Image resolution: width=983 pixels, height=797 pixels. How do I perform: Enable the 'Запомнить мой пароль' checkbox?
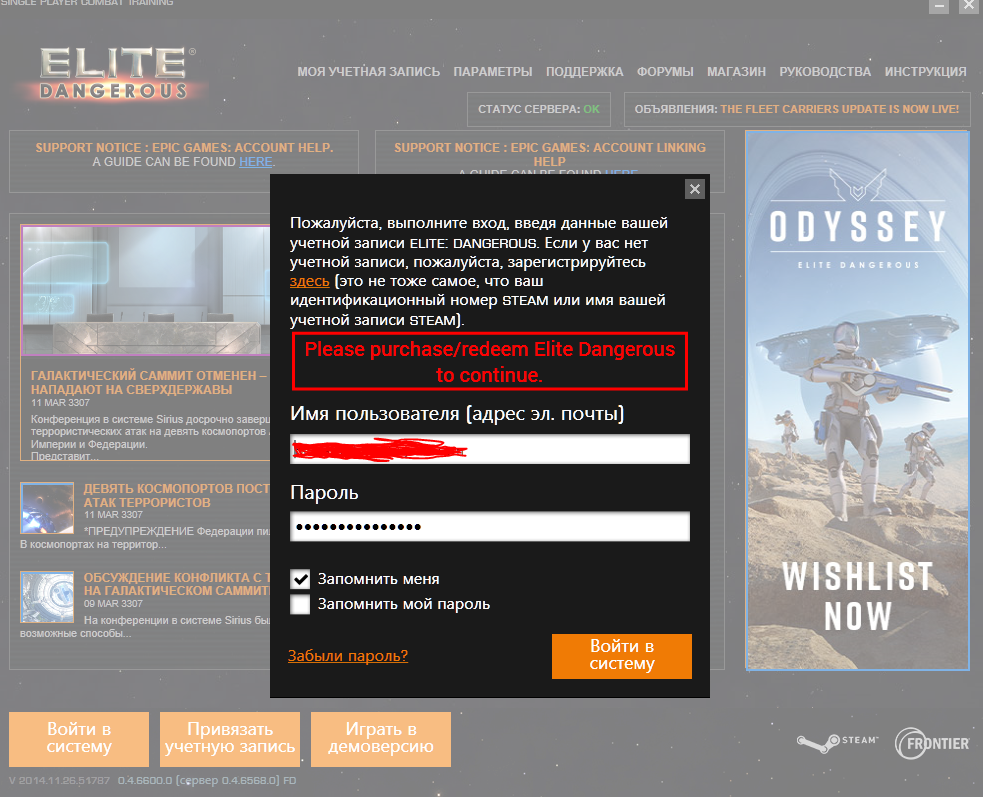click(x=300, y=604)
